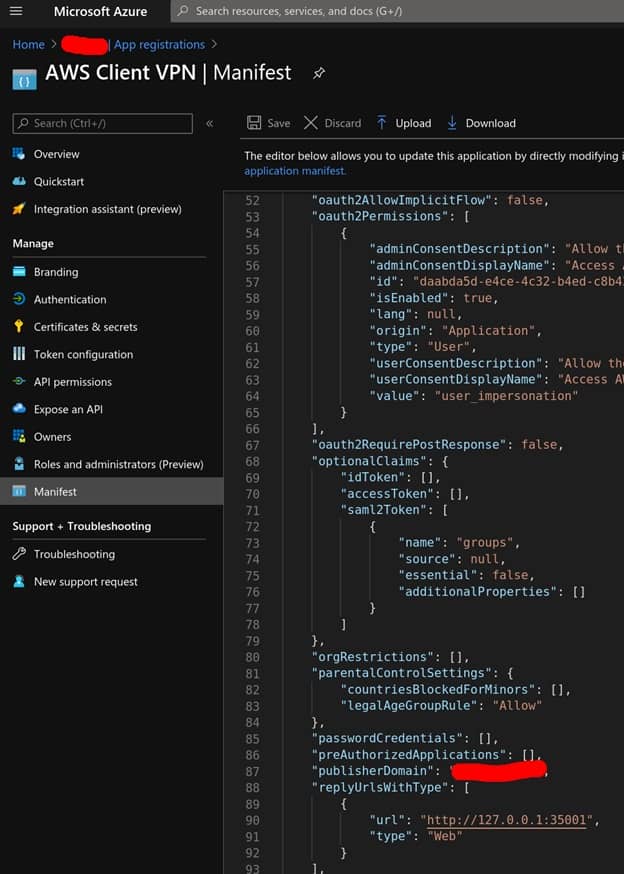Click breadcrumb chevron after App registrations
This screenshot has height=874, width=624.
(x=214, y=44)
